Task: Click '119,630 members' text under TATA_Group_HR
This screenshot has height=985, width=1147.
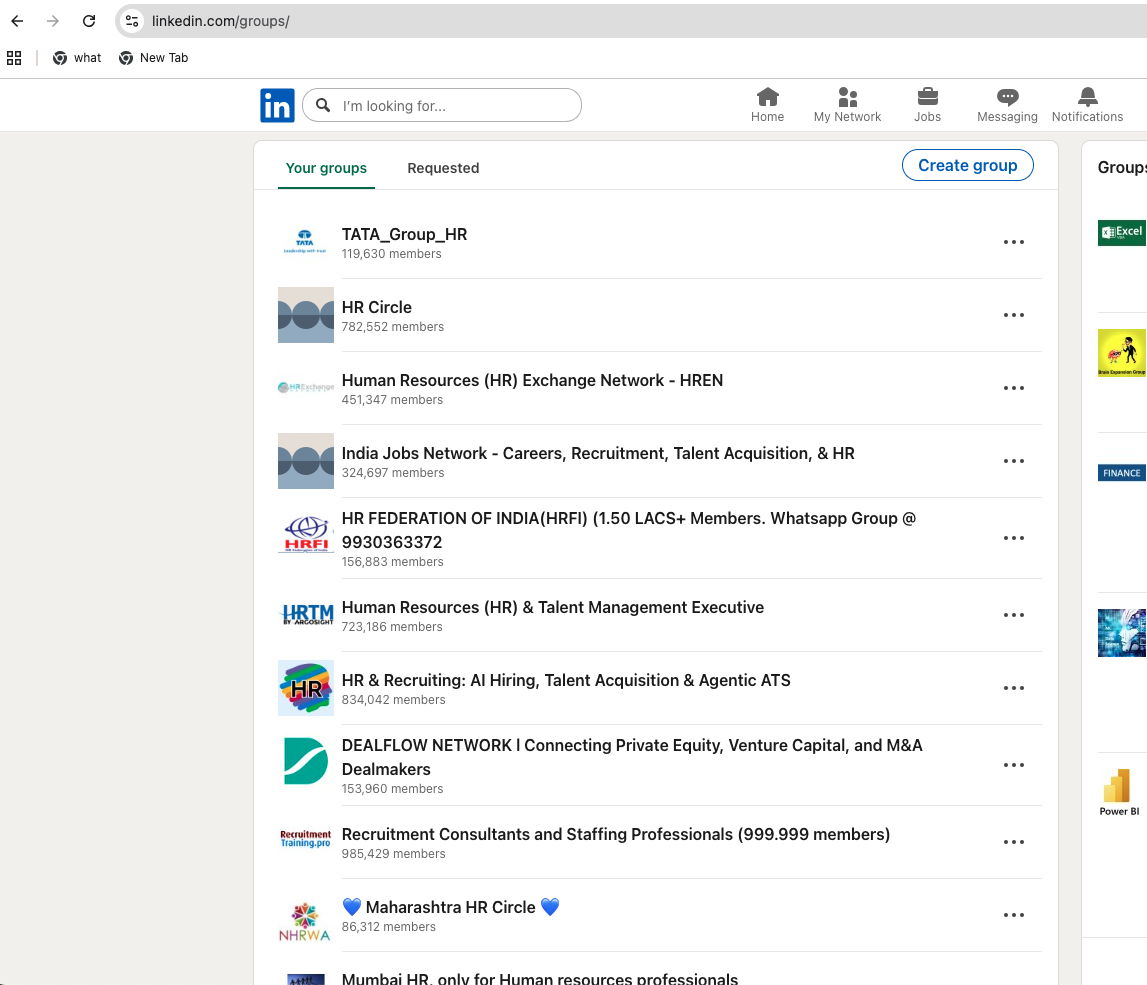Action: point(391,254)
